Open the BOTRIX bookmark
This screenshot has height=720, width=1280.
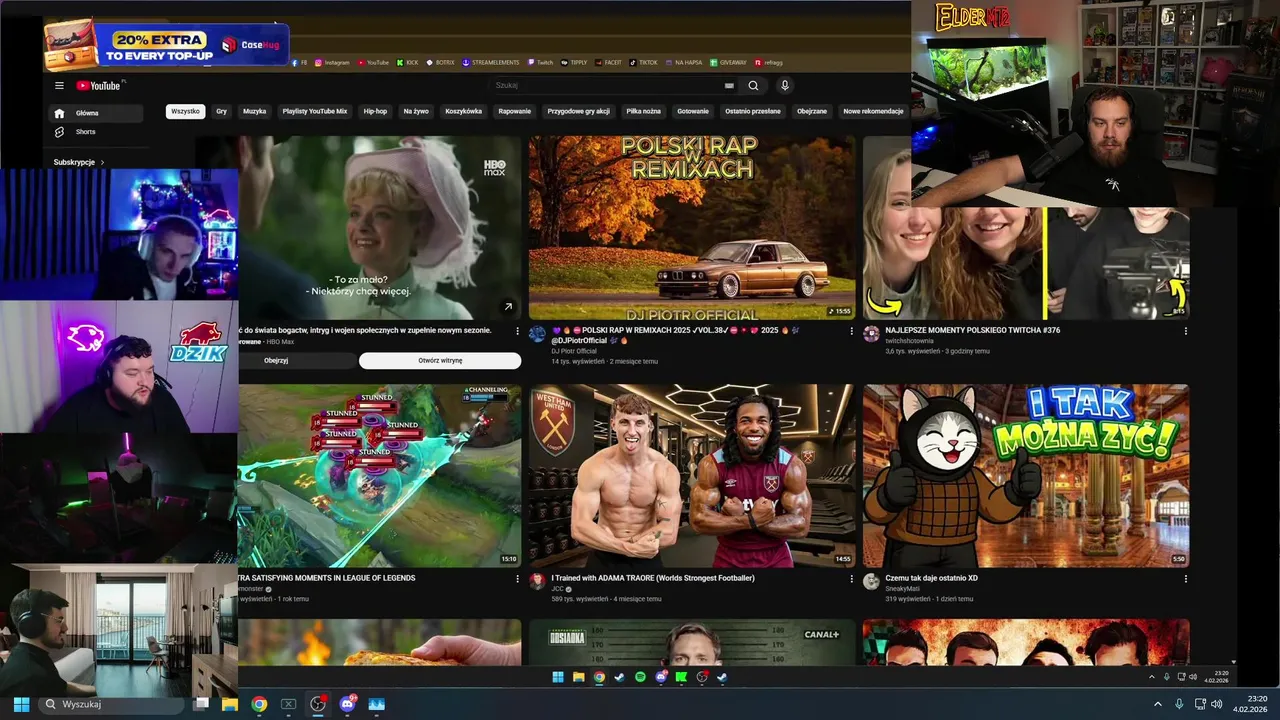tap(440, 62)
